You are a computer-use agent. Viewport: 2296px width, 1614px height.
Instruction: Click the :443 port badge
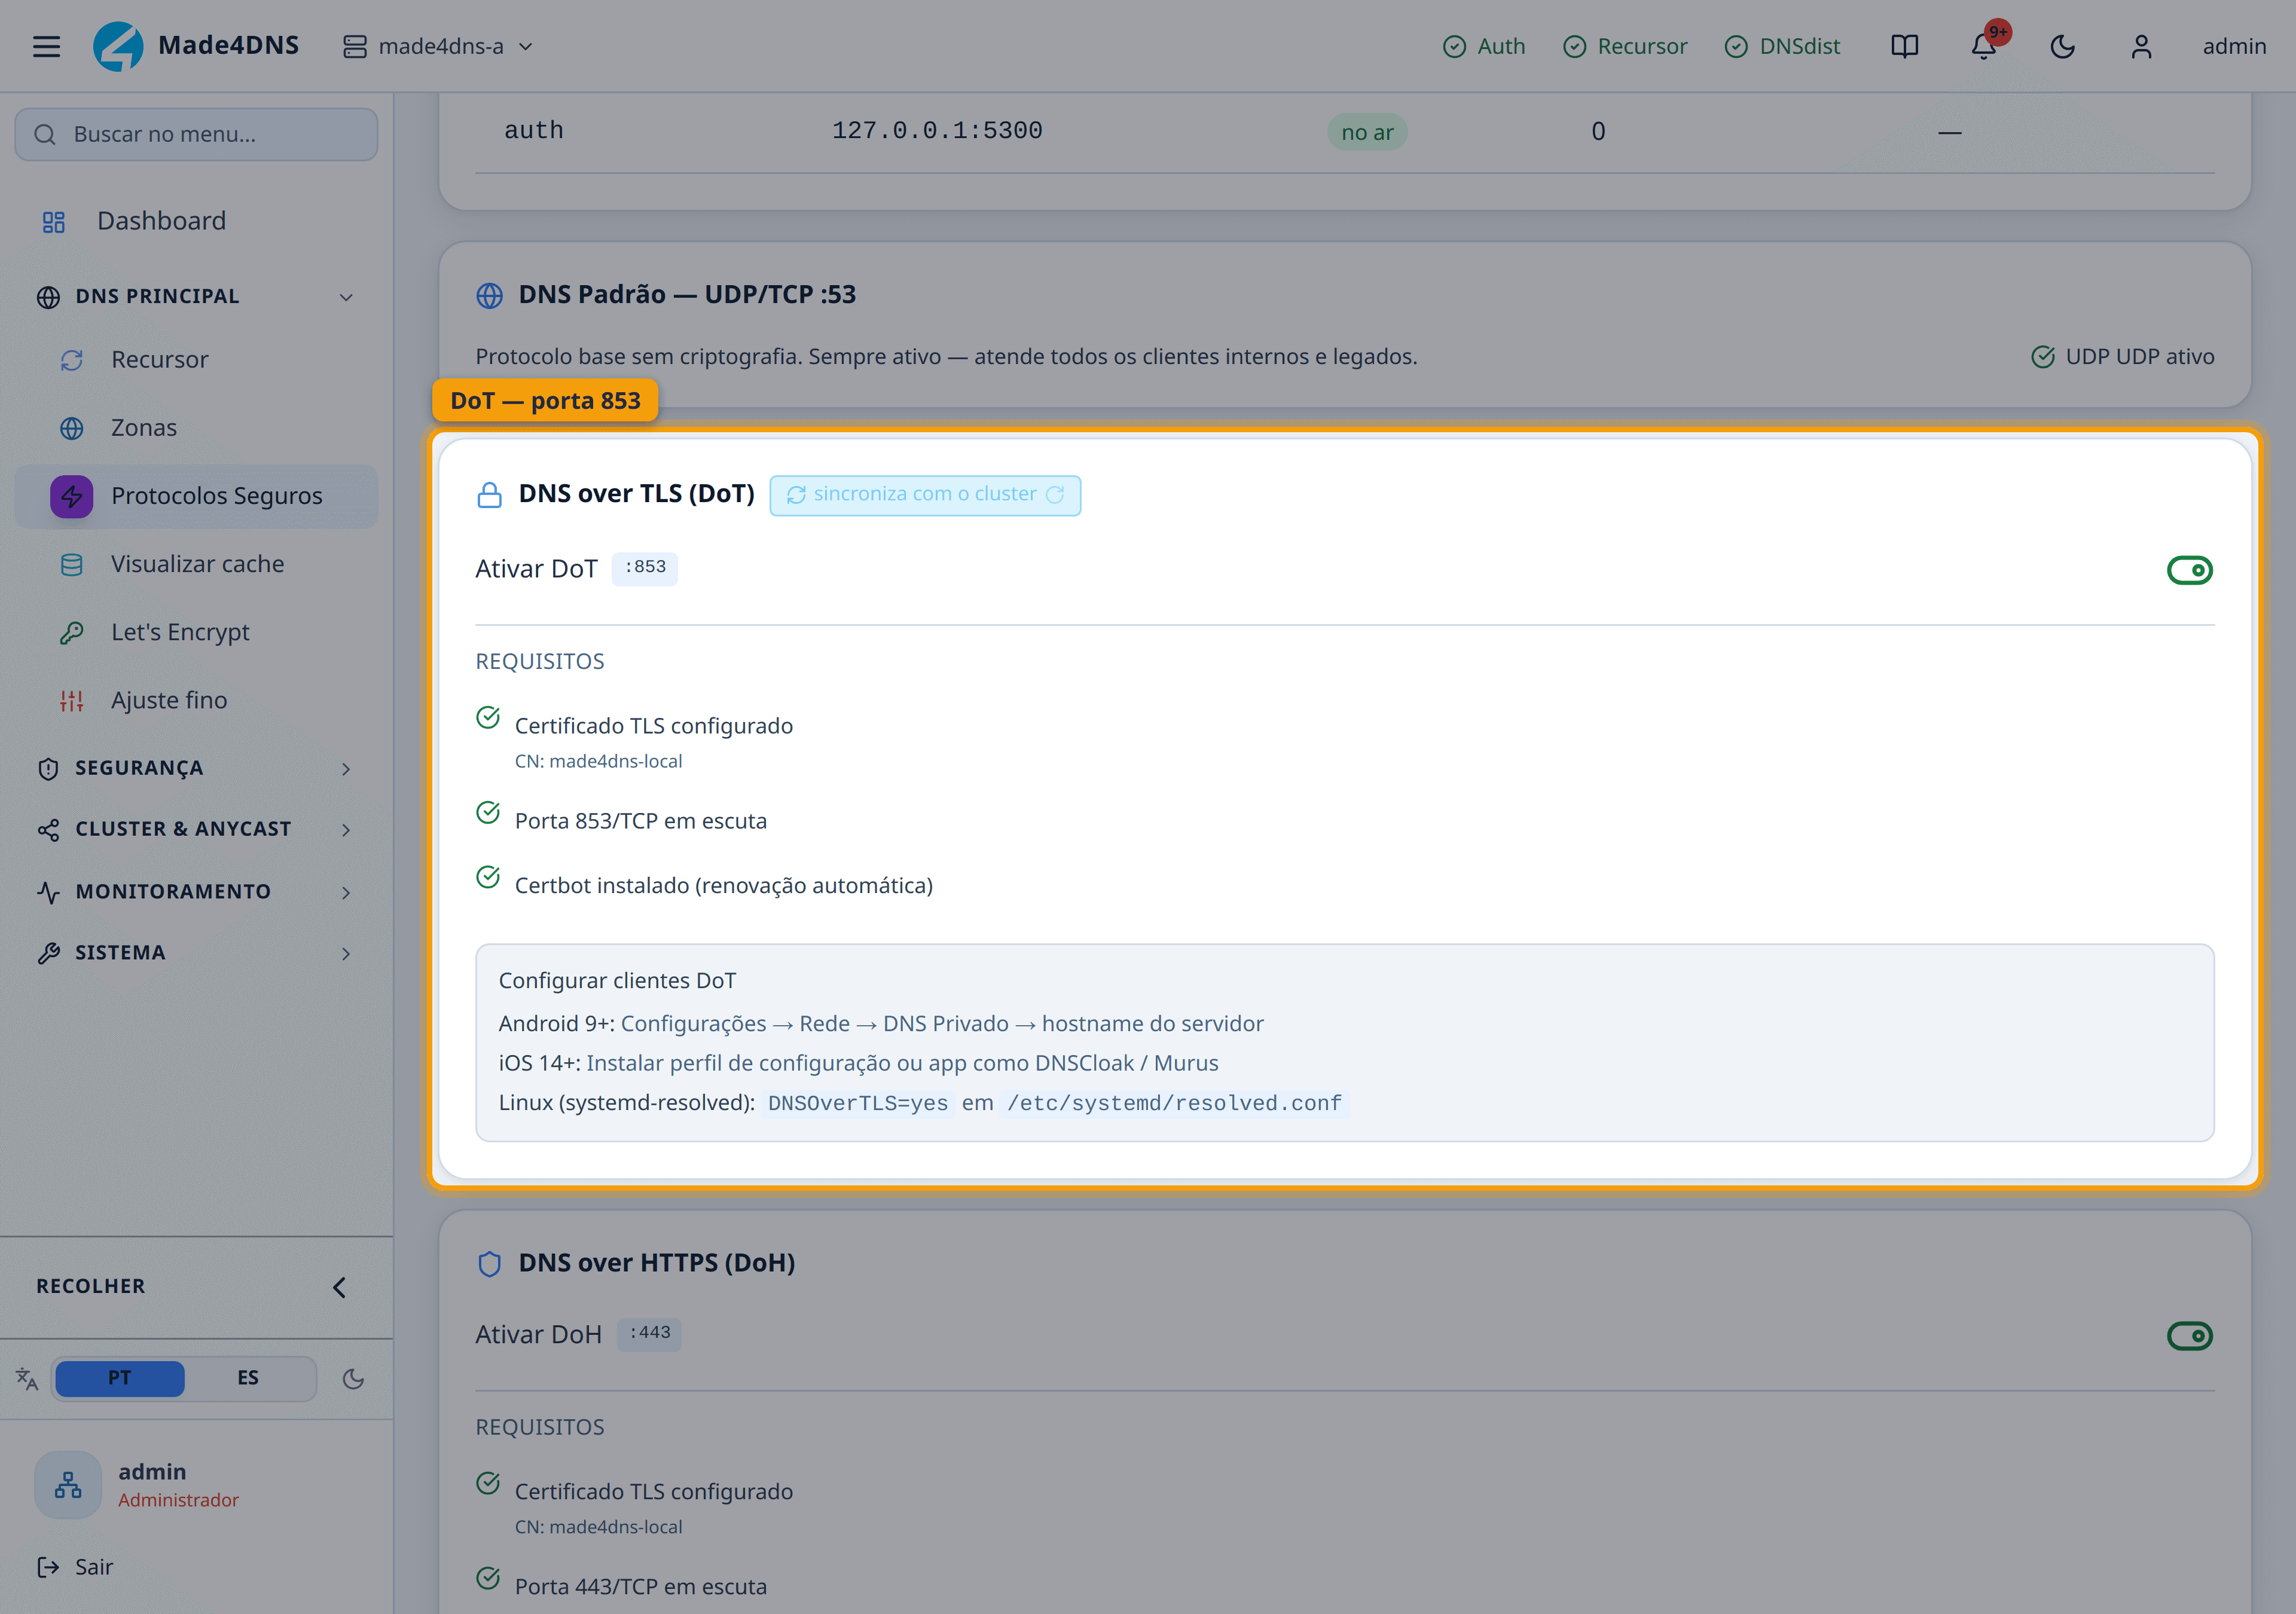[649, 1334]
